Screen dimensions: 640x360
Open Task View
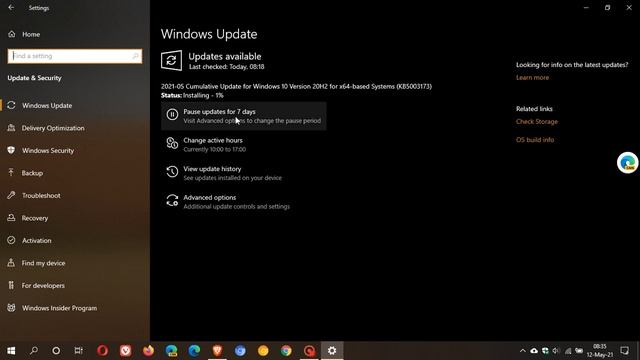78,350
